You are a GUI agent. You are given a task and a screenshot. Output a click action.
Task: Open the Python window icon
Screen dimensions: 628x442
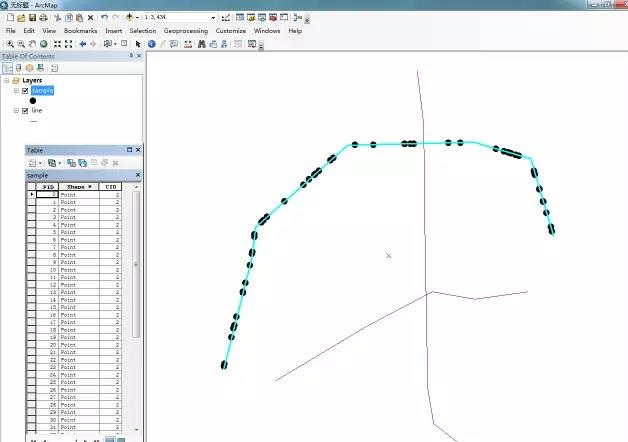coord(284,17)
